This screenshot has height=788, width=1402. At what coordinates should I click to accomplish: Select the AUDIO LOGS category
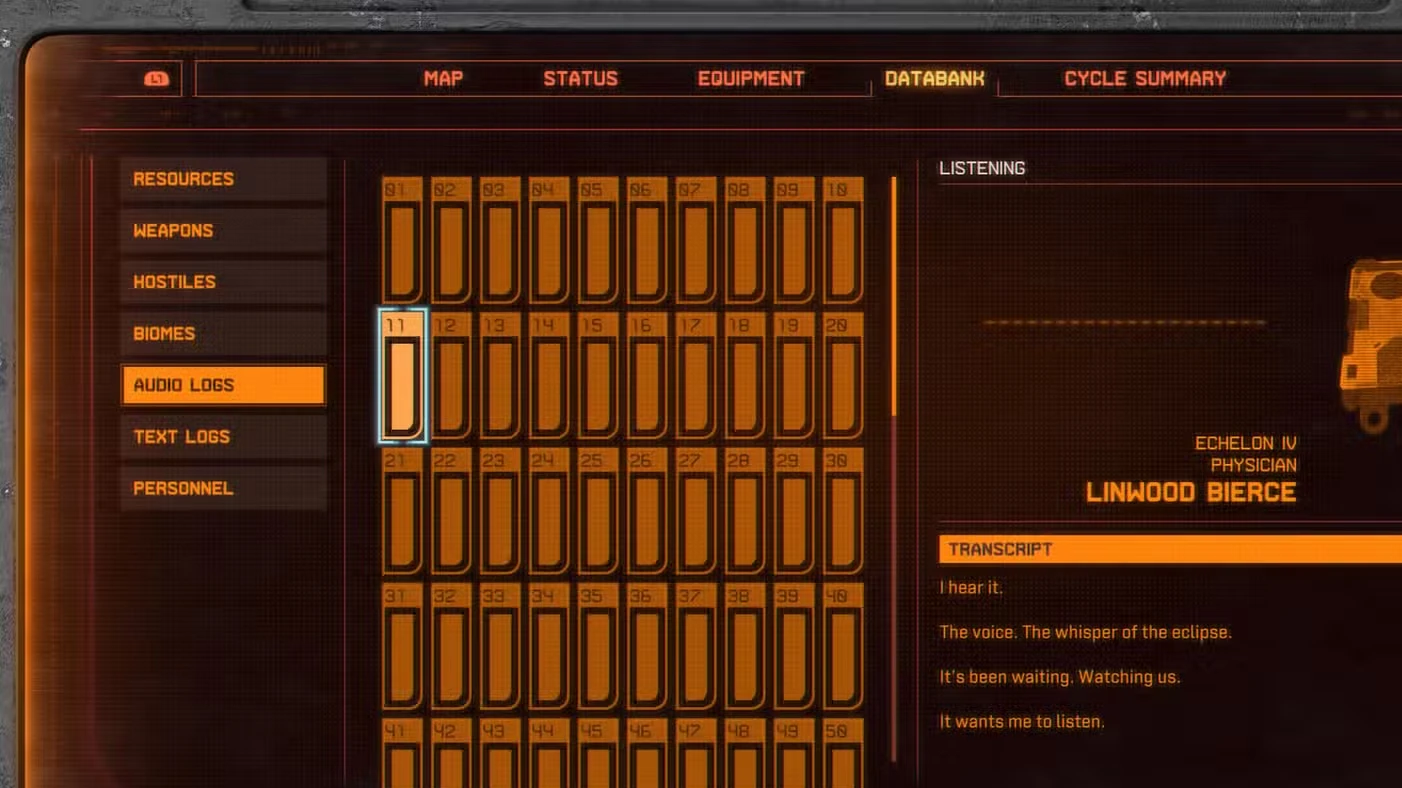click(224, 385)
